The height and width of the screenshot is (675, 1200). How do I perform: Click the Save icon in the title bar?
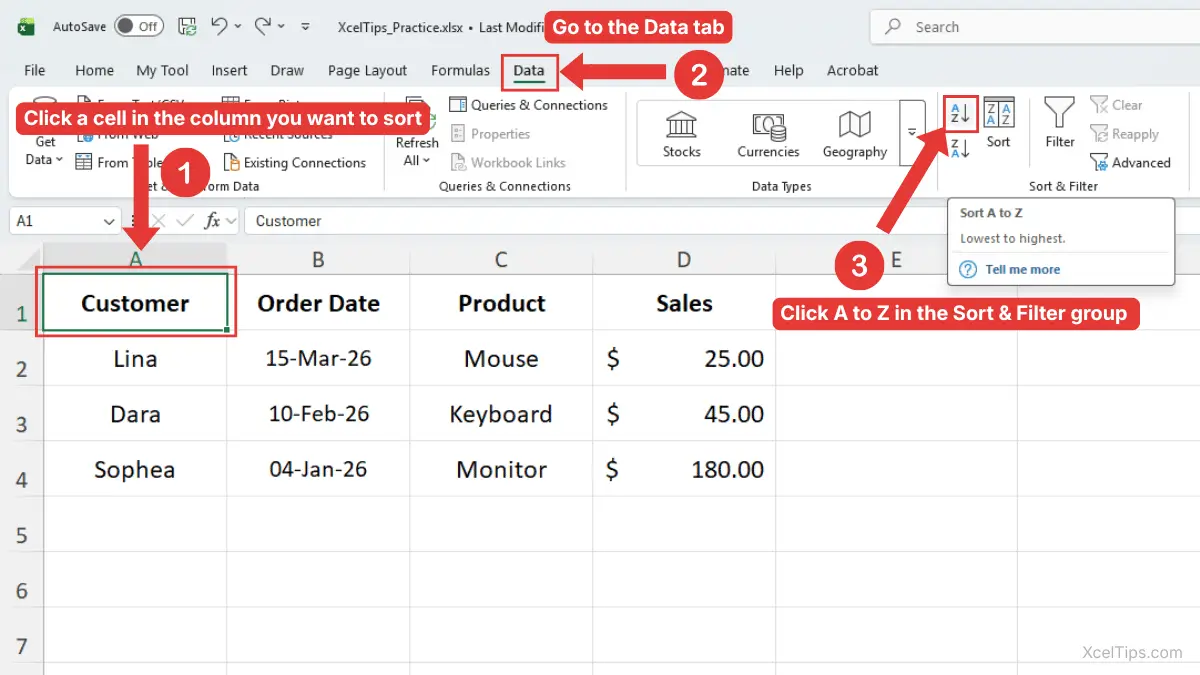point(187,27)
